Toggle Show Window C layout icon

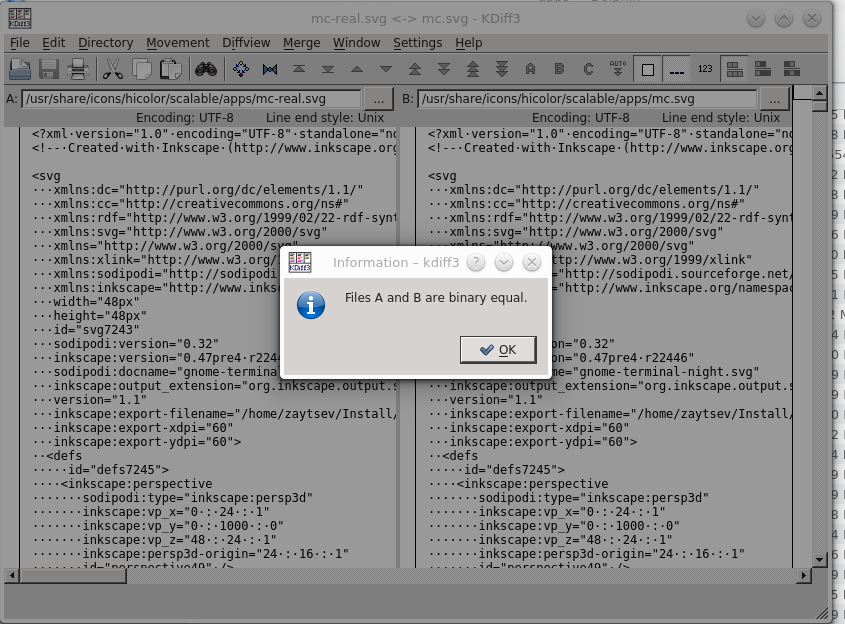tap(792, 69)
